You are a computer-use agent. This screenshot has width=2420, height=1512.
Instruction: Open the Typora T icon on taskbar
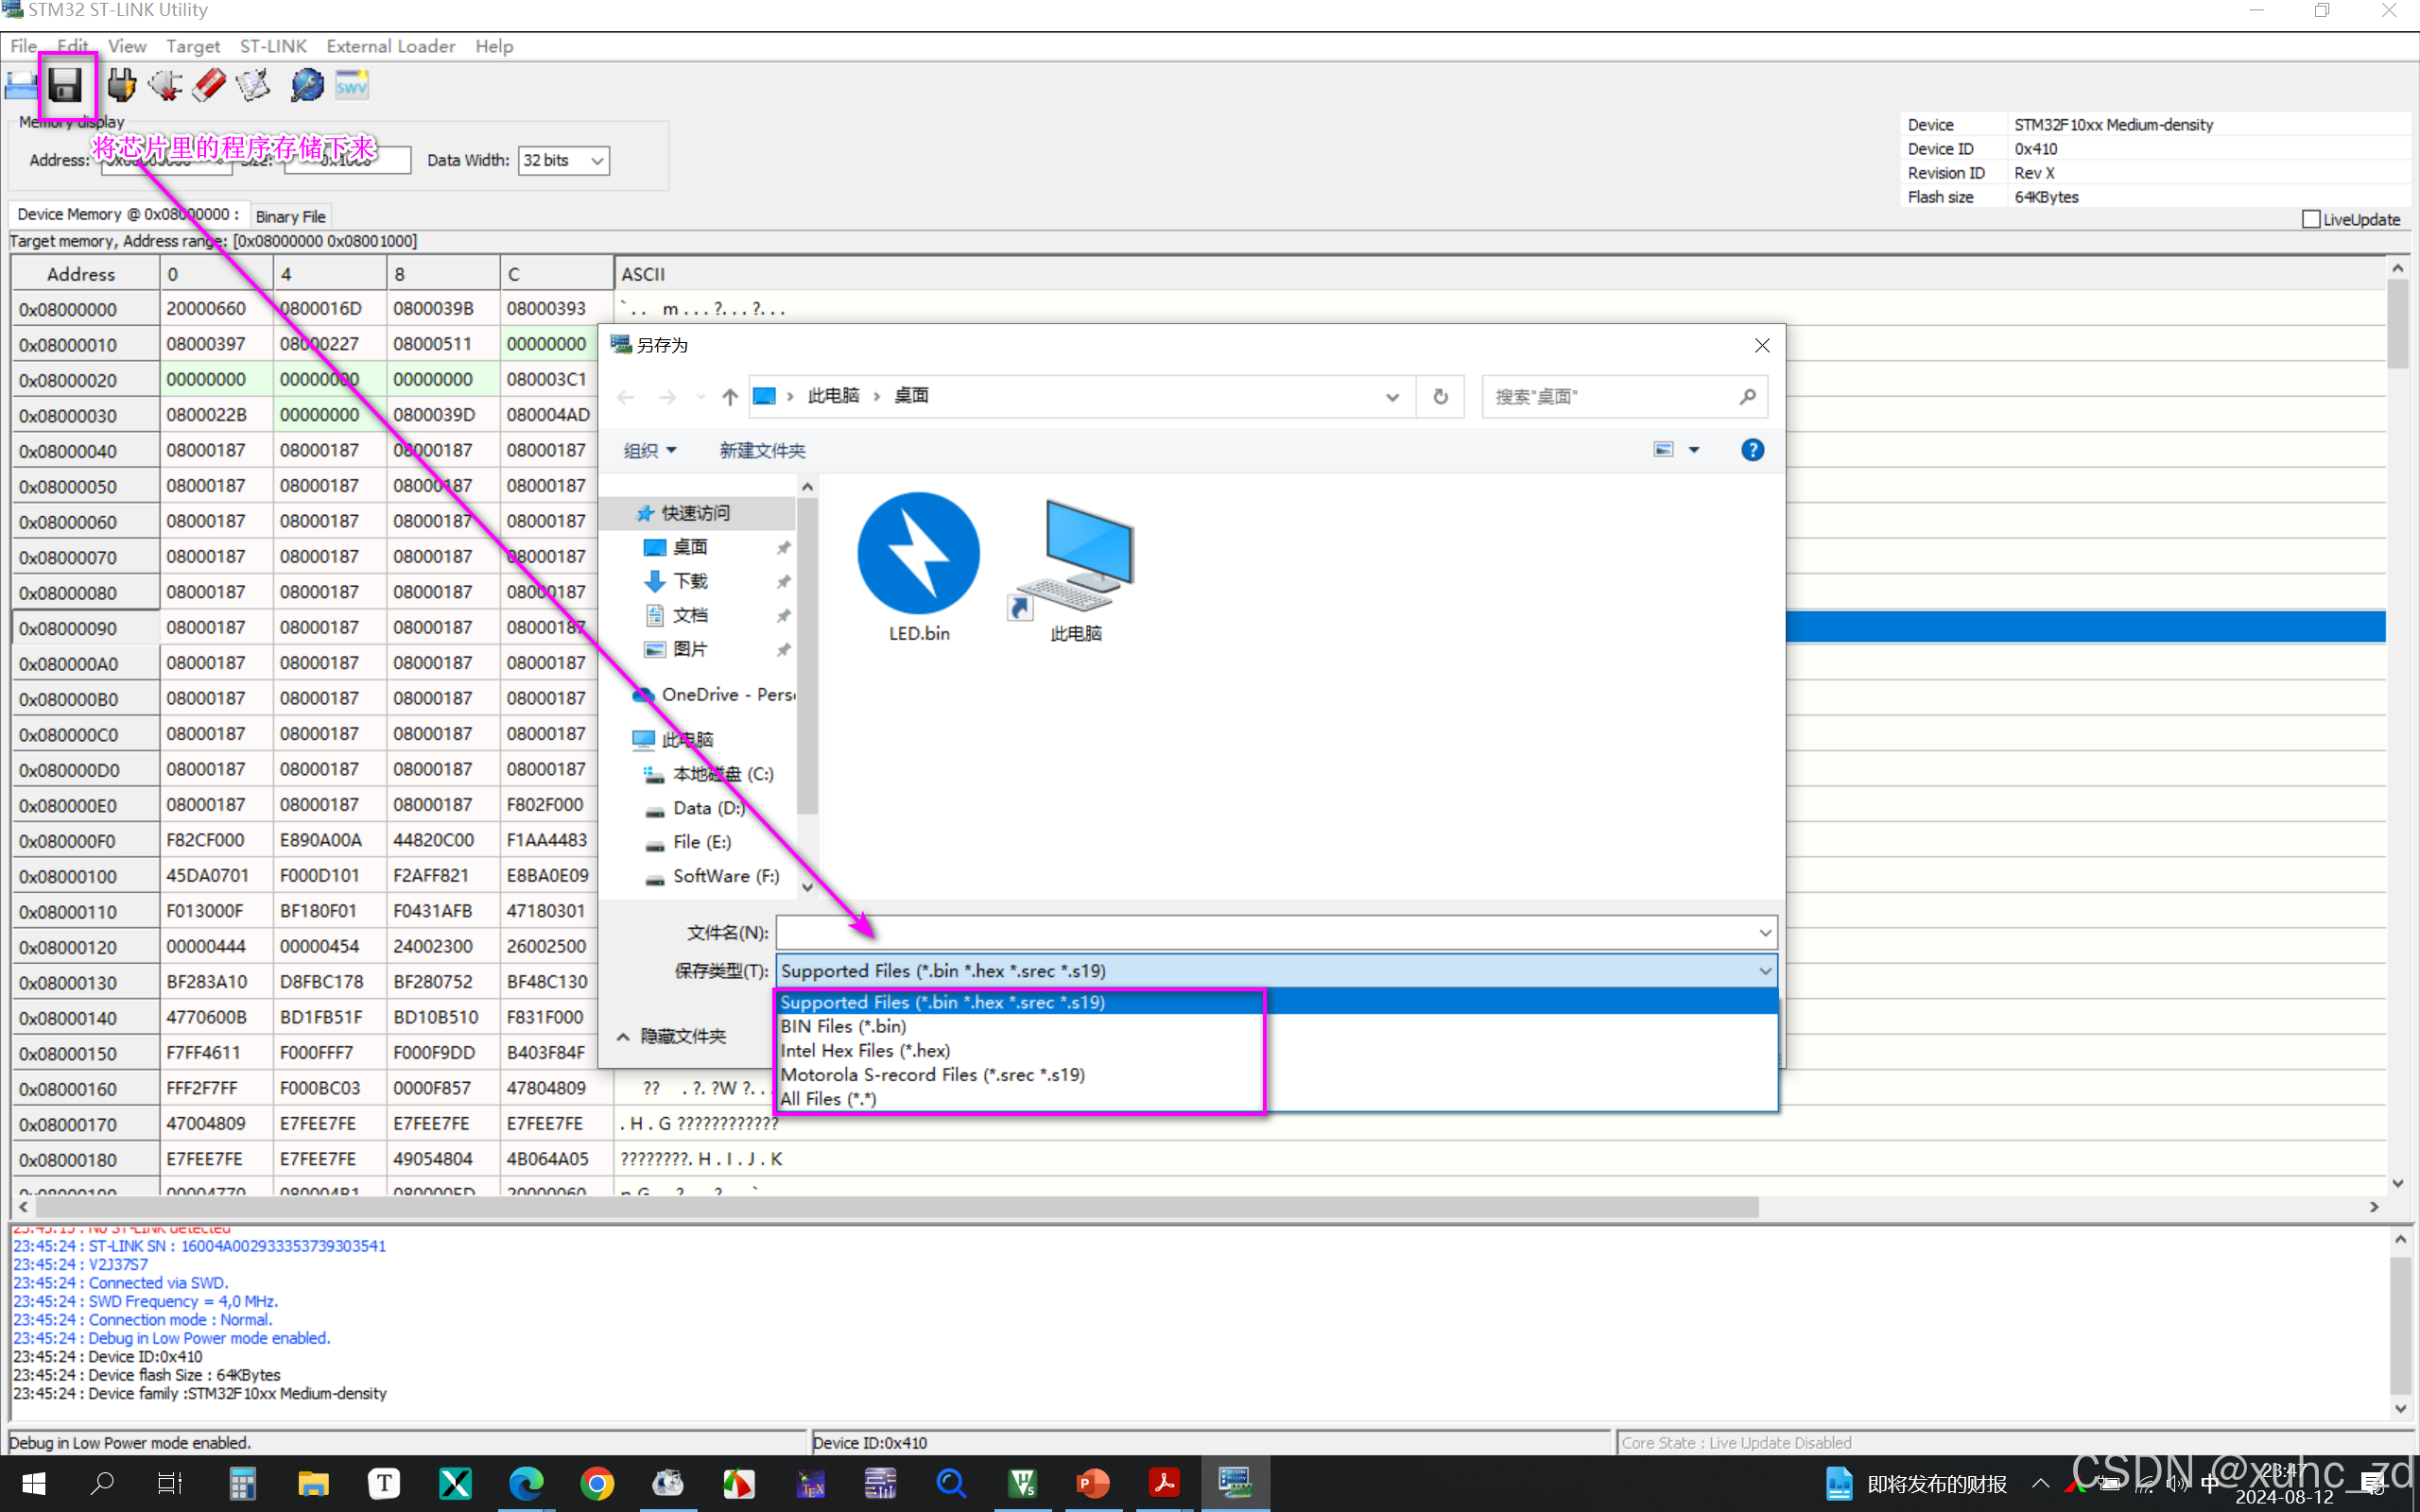click(x=384, y=1483)
